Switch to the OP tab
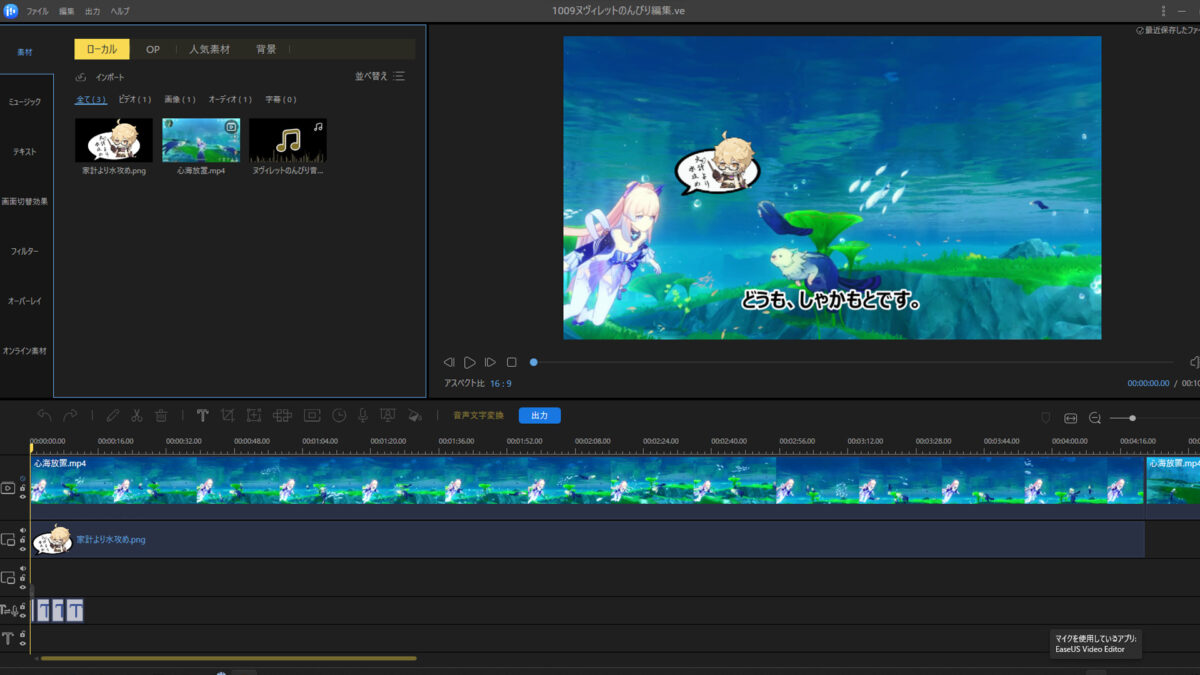The image size is (1200, 675). coord(153,49)
